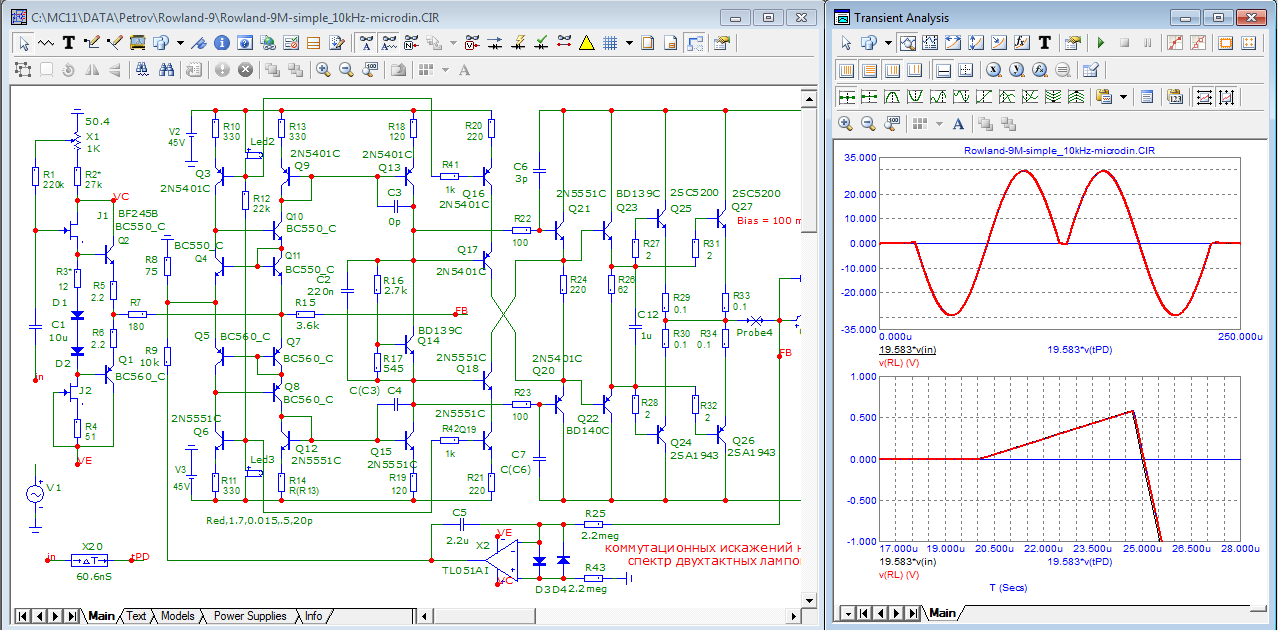Click the Info page tab
The height and width of the screenshot is (630, 1278).
[313, 616]
